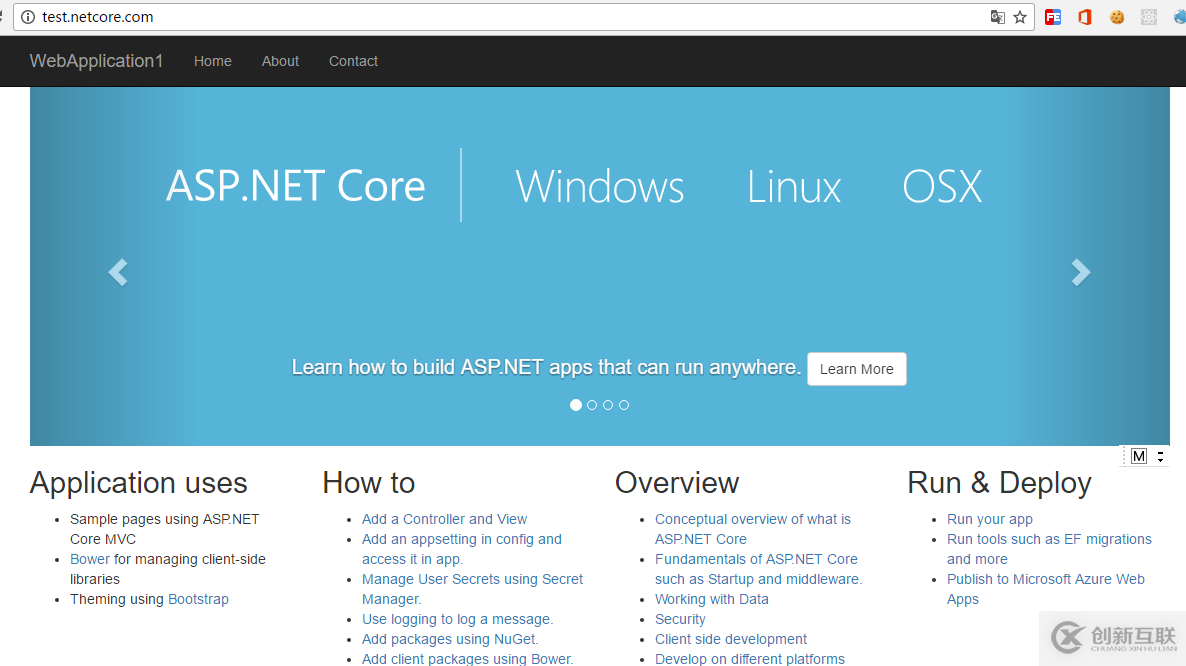Open the Contact page in navbar
The height and width of the screenshot is (666, 1186).
[353, 61]
